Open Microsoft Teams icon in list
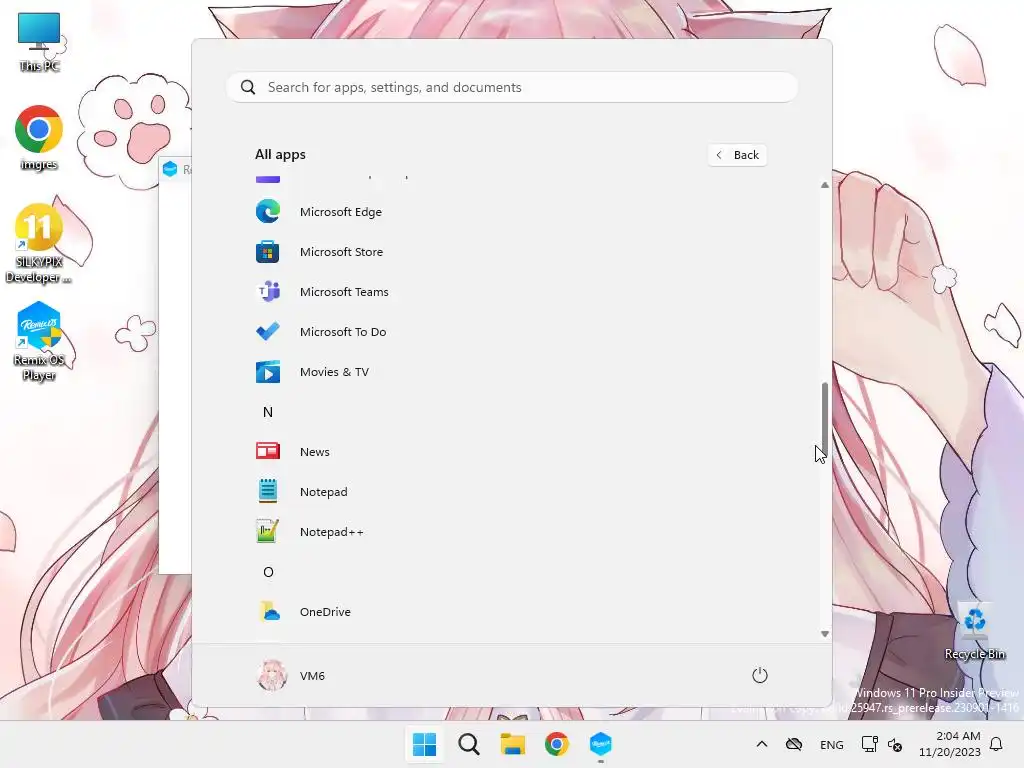This screenshot has width=1024, height=768. [268, 291]
